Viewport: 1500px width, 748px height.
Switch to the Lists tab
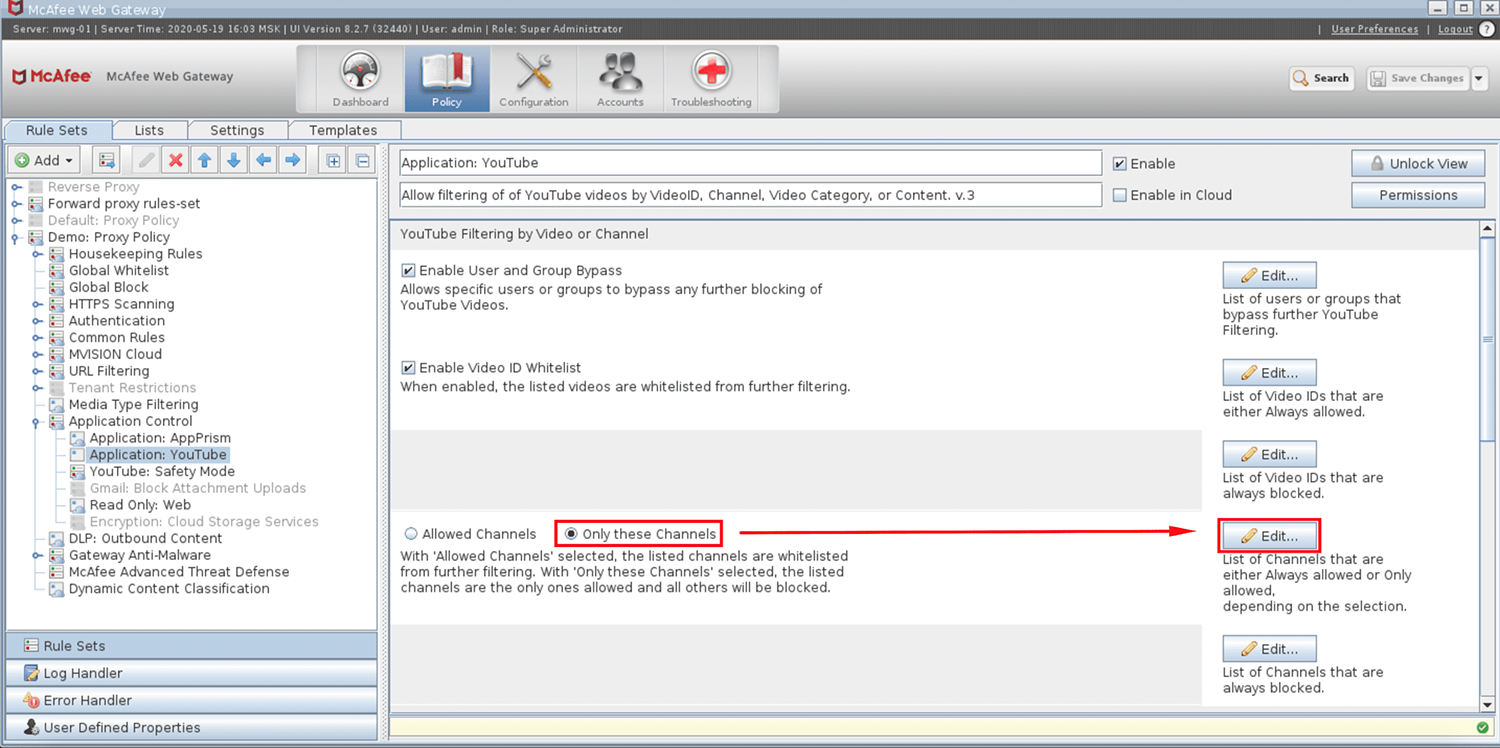coord(149,130)
